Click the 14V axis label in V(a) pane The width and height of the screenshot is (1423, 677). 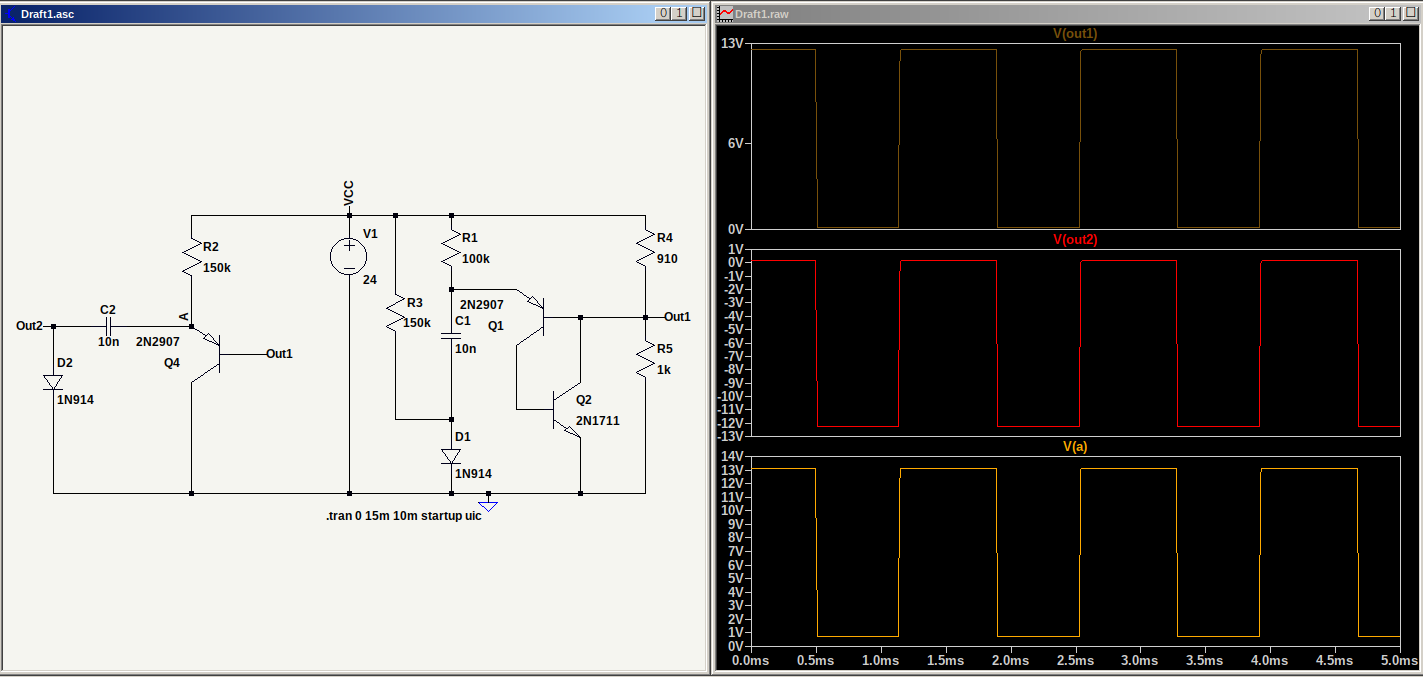point(733,456)
